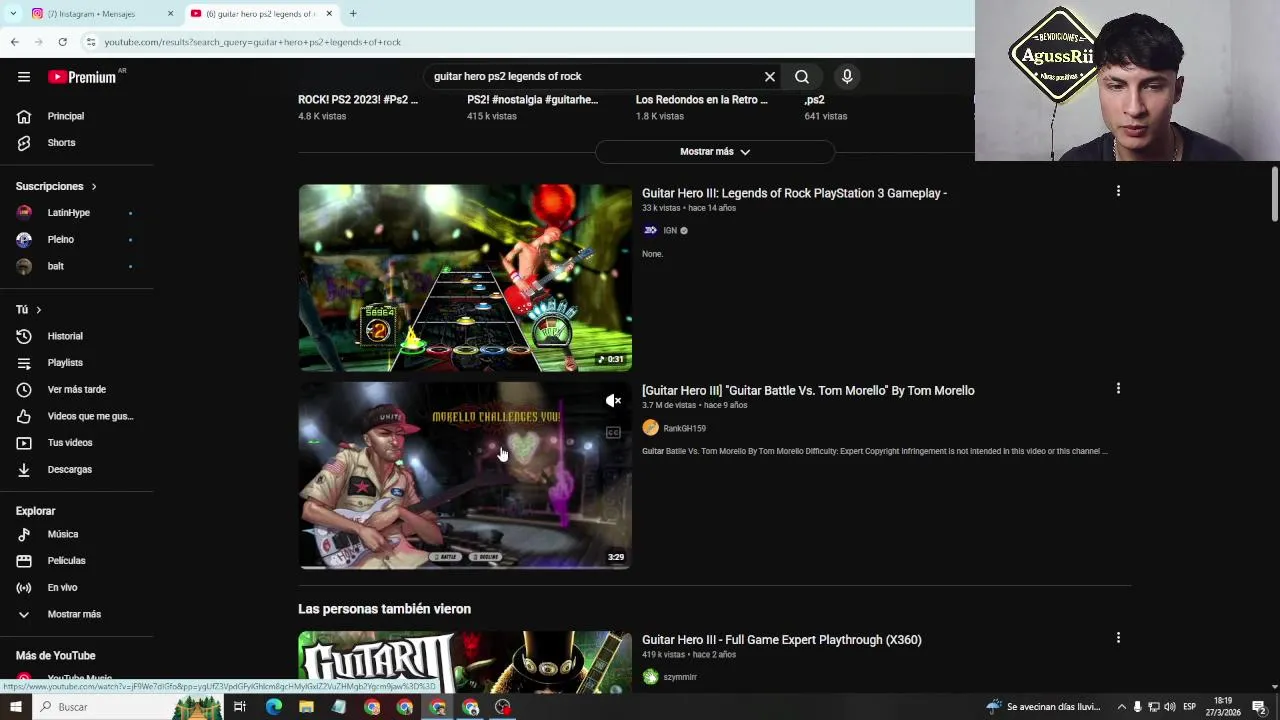Open the notifications center icon
The width and height of the screenshot is (1280, 720).
1259,707
